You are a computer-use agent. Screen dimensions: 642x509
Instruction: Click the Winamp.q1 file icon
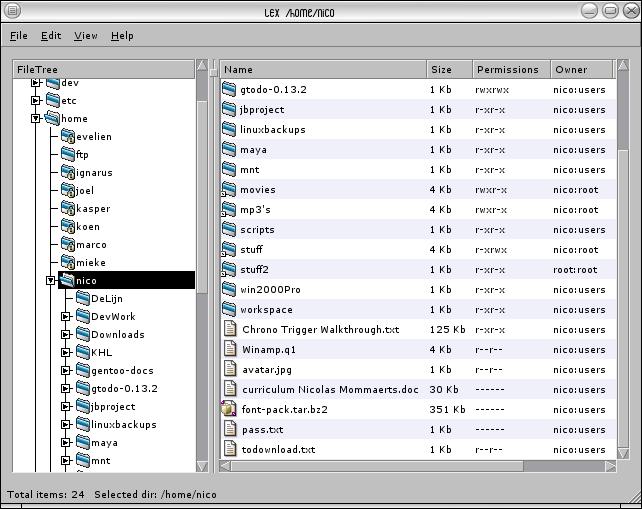229,349
